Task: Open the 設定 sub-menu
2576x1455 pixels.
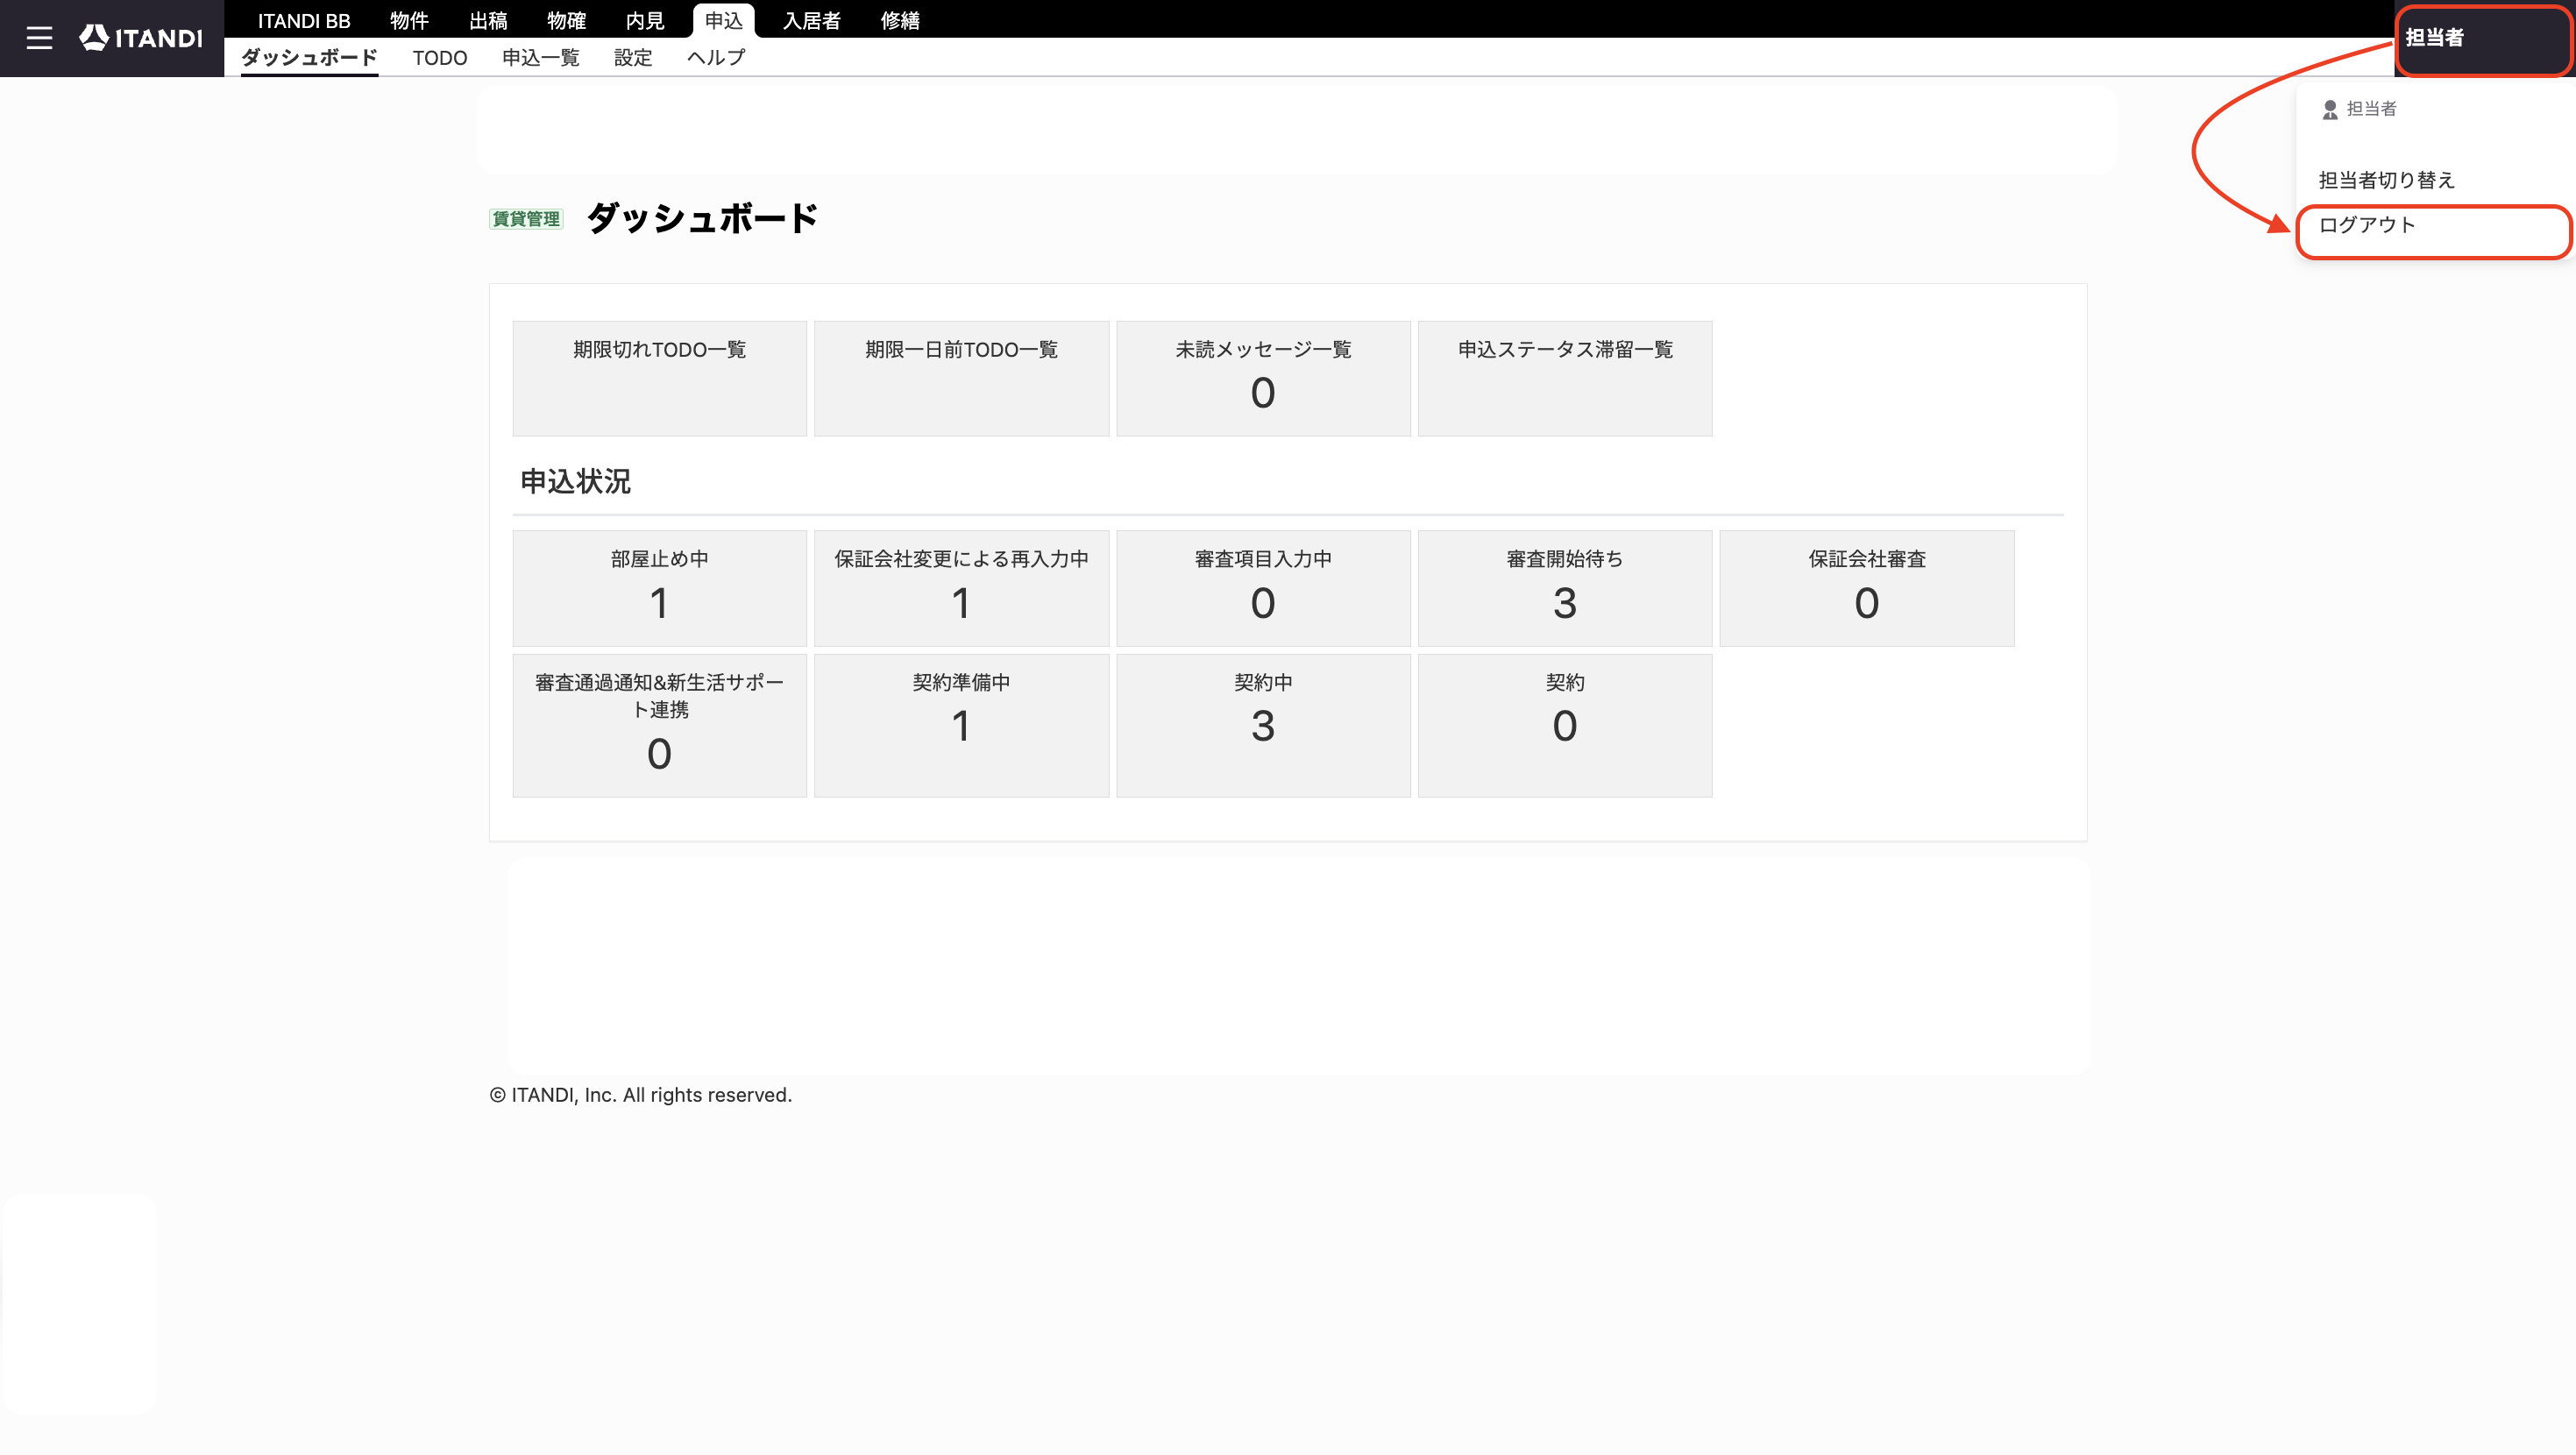Action: coord(633,57)
